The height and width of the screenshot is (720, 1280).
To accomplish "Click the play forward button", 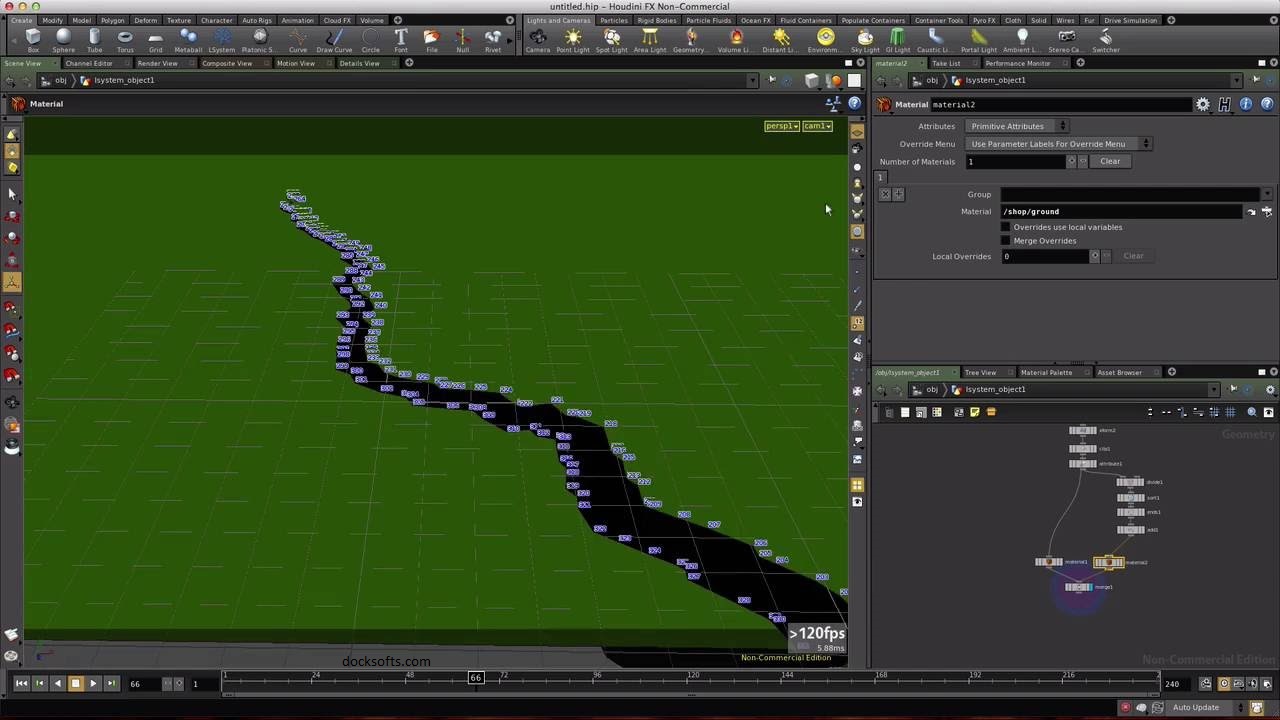I will pos(93,683).
